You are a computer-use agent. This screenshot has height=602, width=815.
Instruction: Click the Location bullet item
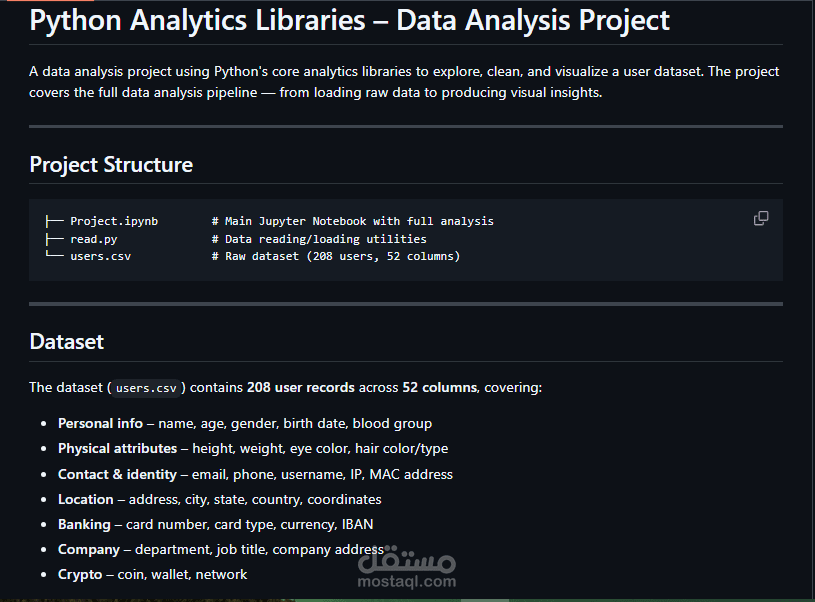pyautogui.click(x=219, y=499)
